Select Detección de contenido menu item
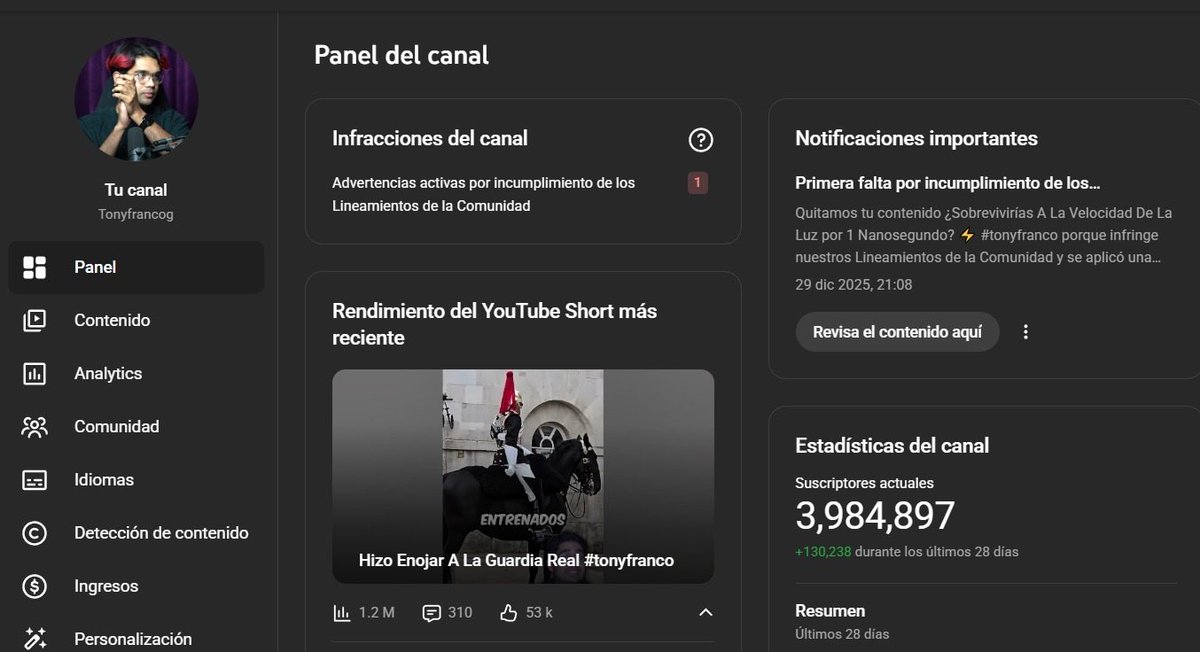 click(x=136, y=533)
